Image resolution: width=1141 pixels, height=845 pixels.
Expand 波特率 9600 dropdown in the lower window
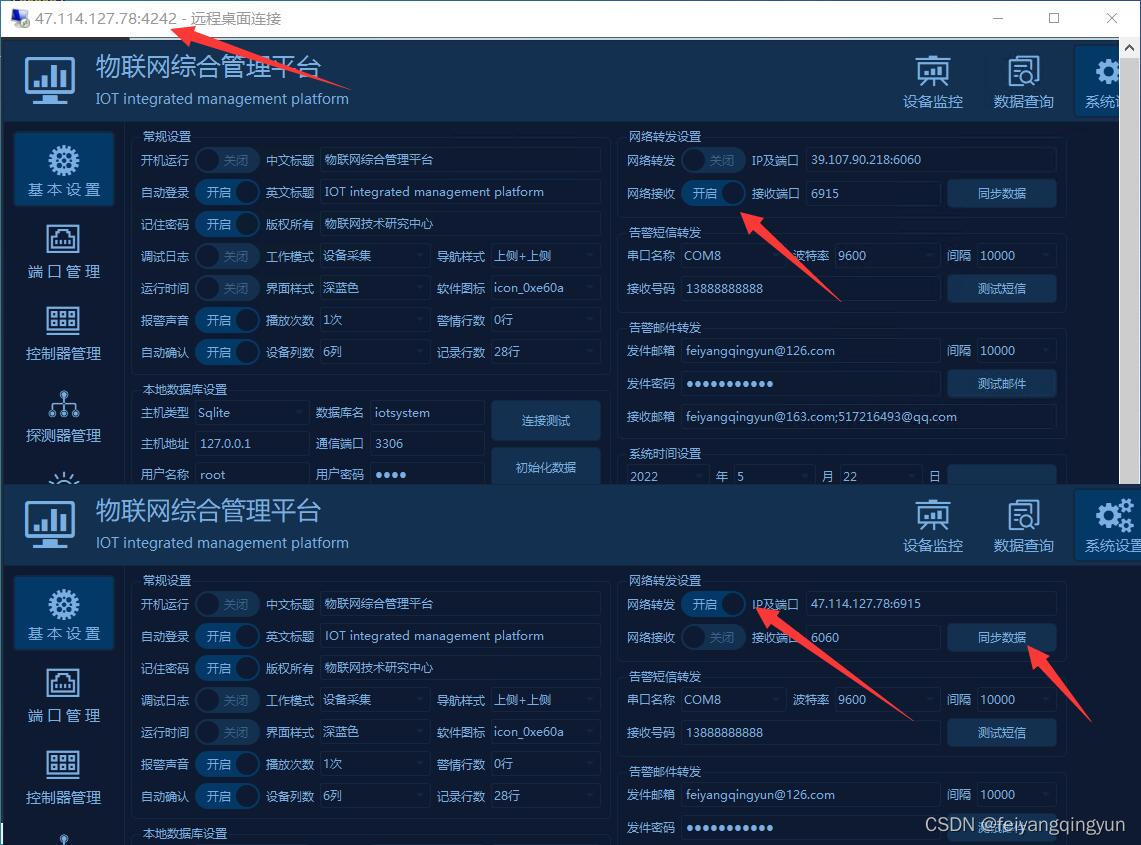click(x=886, y=700)
